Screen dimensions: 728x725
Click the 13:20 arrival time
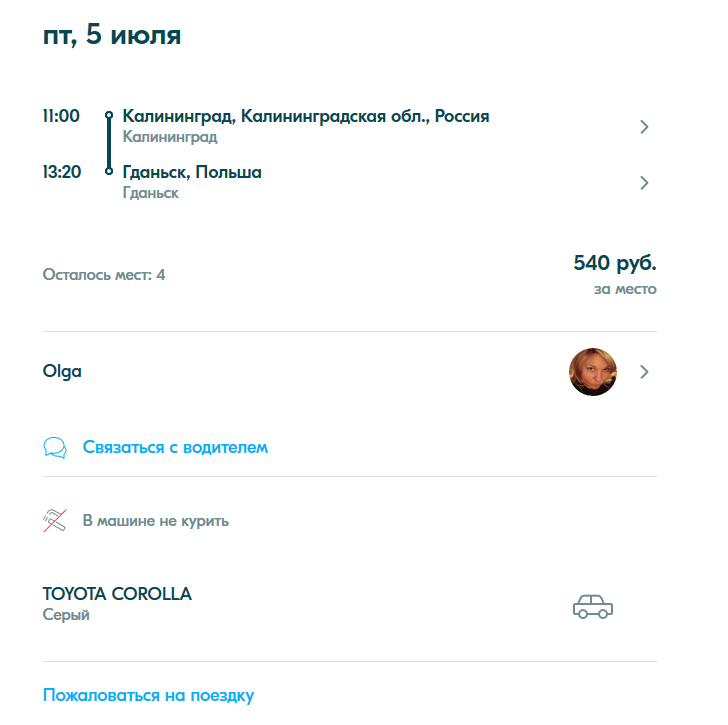[x=62, y=172]
